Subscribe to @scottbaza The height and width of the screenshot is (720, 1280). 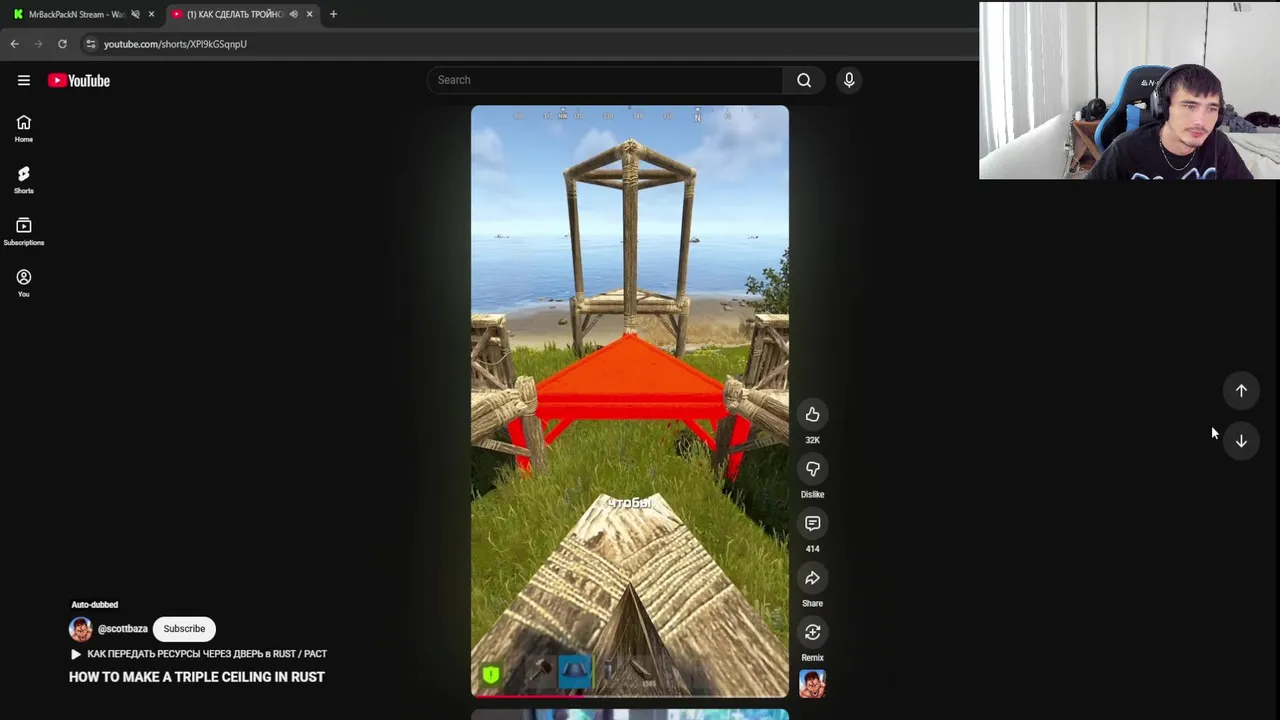(x=184, y=629)
